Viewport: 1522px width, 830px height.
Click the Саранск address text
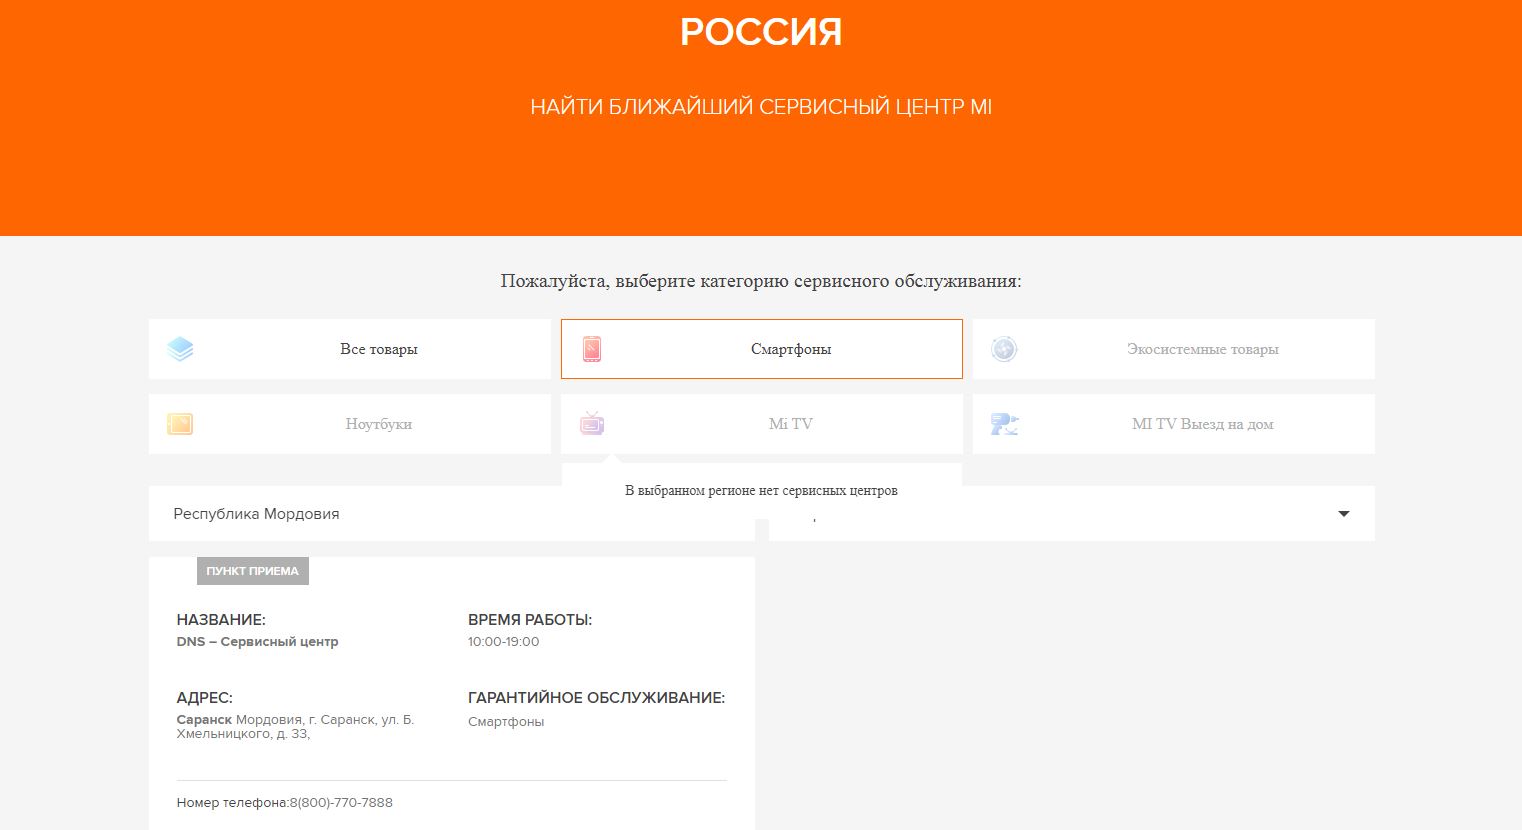[296, 727]
